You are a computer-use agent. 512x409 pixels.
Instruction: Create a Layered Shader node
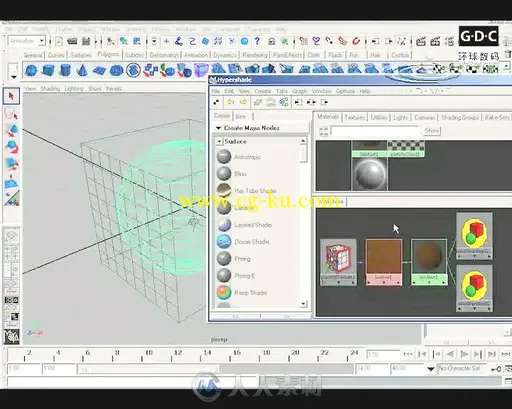(253, 225)
